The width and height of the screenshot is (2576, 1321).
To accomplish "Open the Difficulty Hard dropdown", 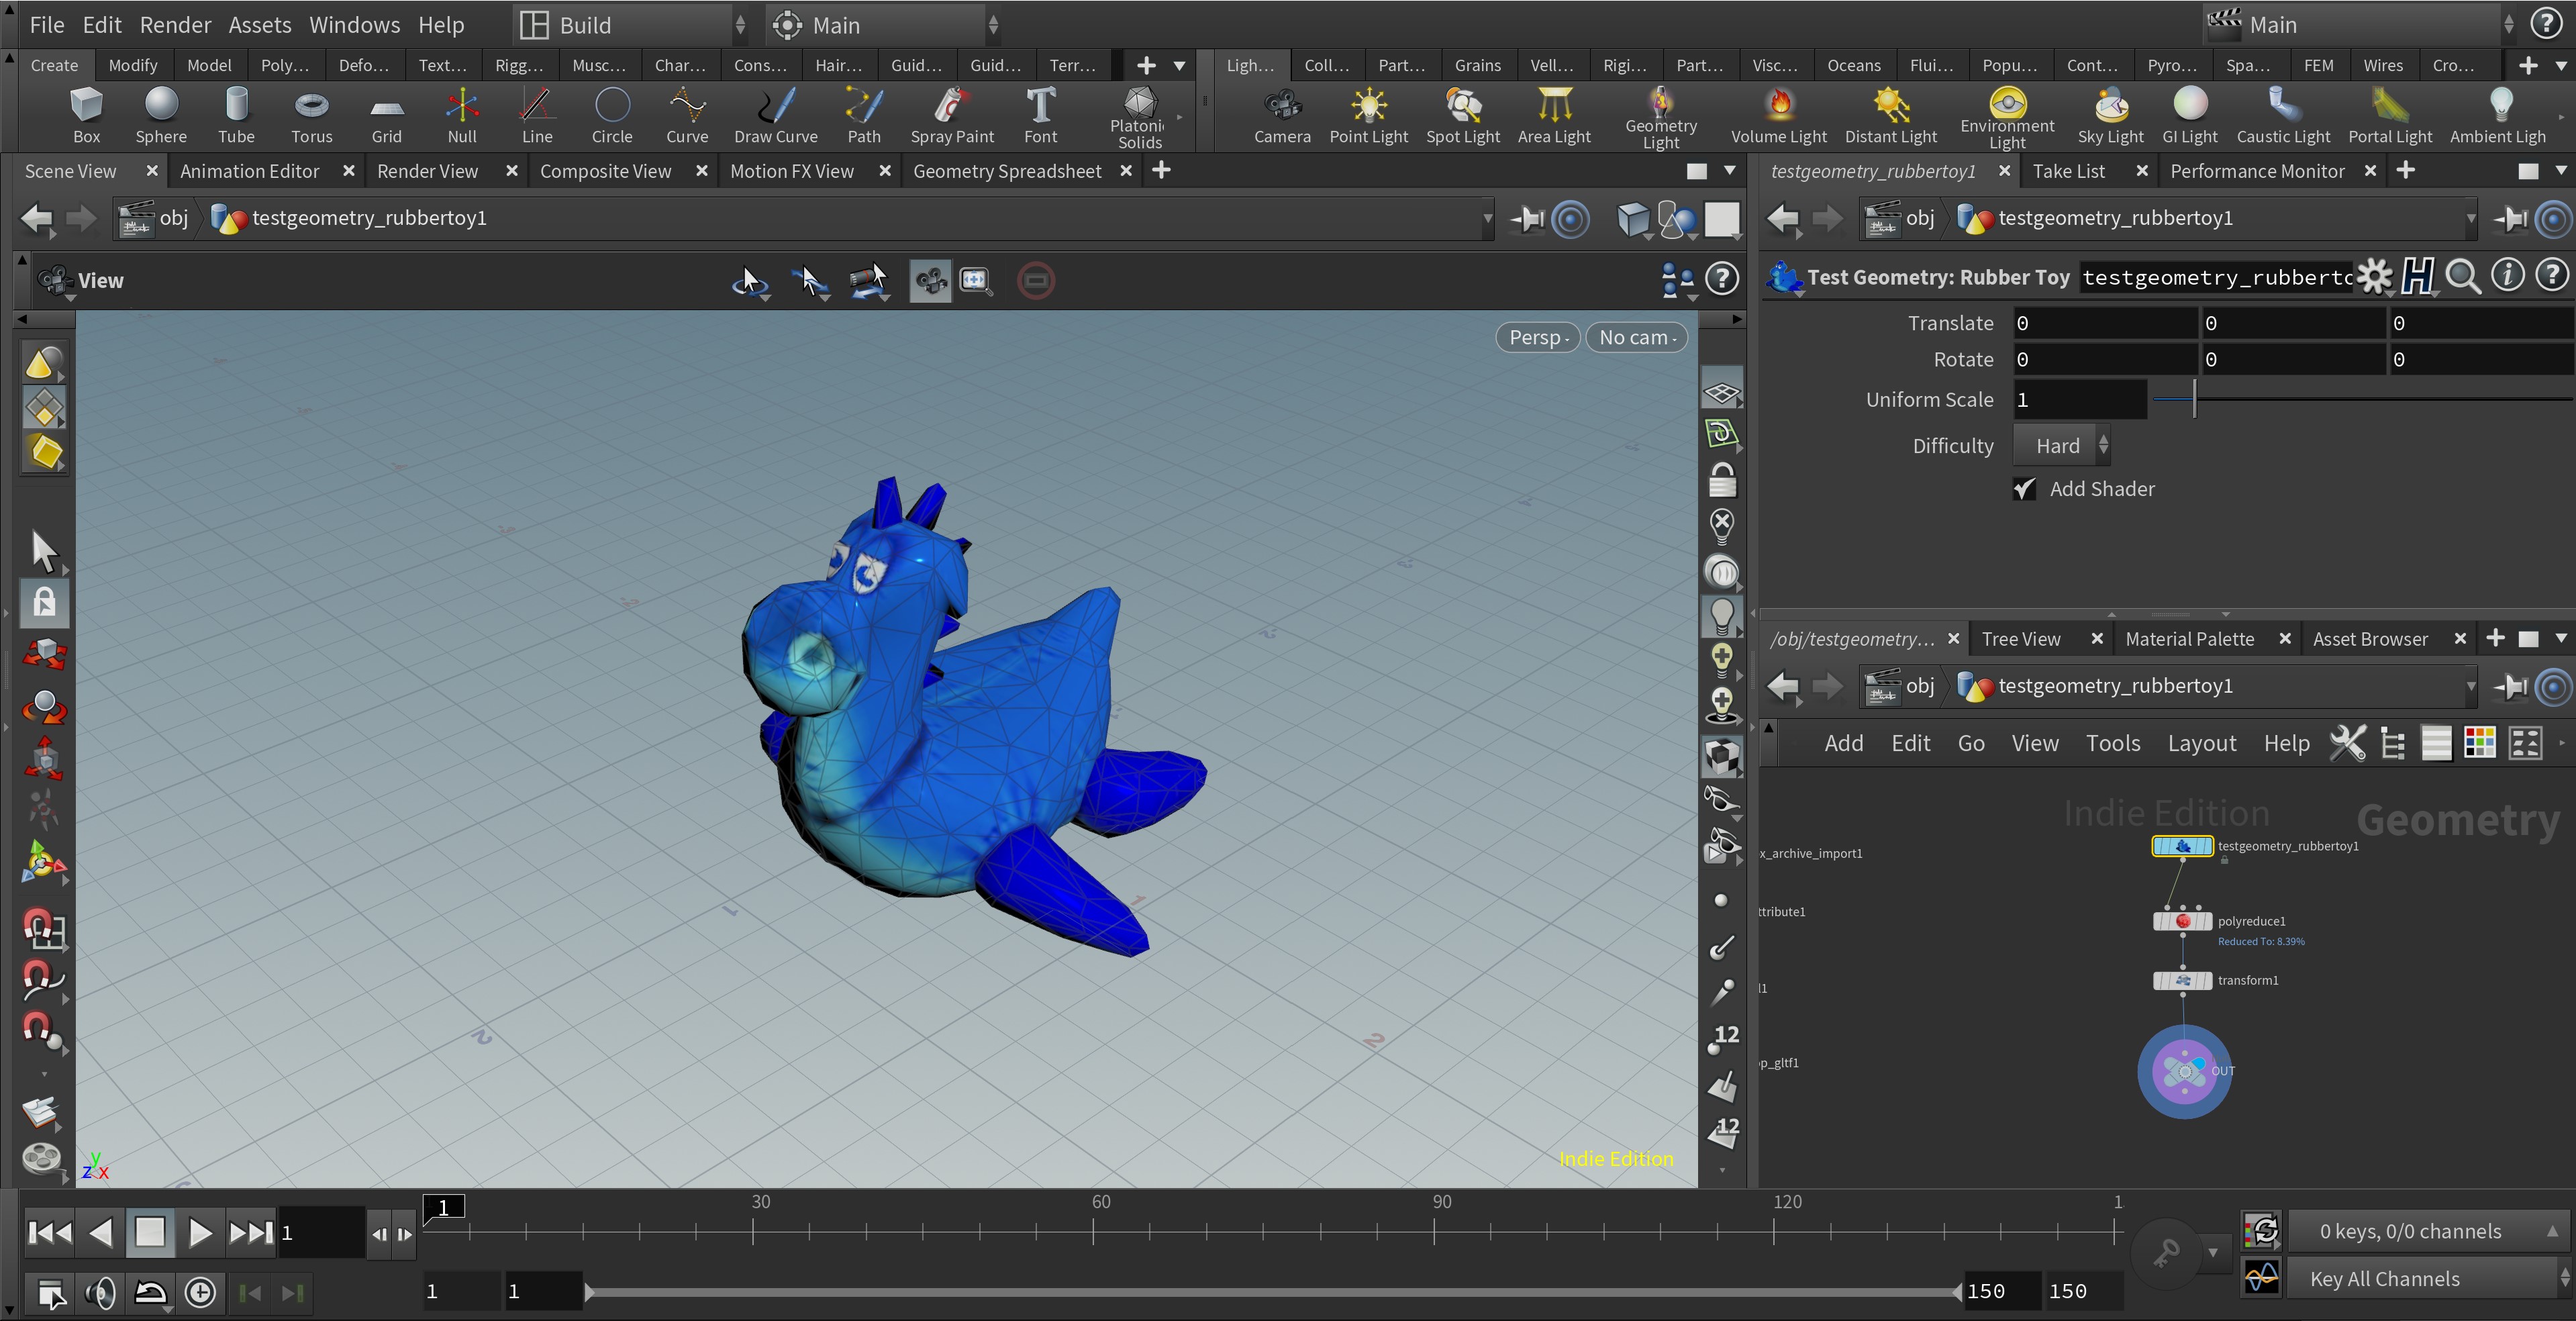I will tap(2061, 446).
